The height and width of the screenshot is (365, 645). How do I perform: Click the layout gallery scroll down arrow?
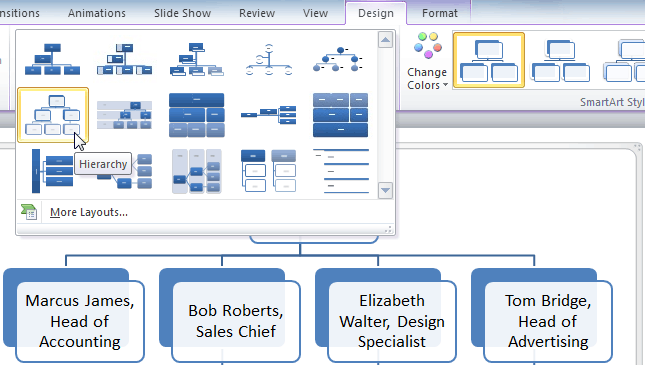(x=385, y=190)
